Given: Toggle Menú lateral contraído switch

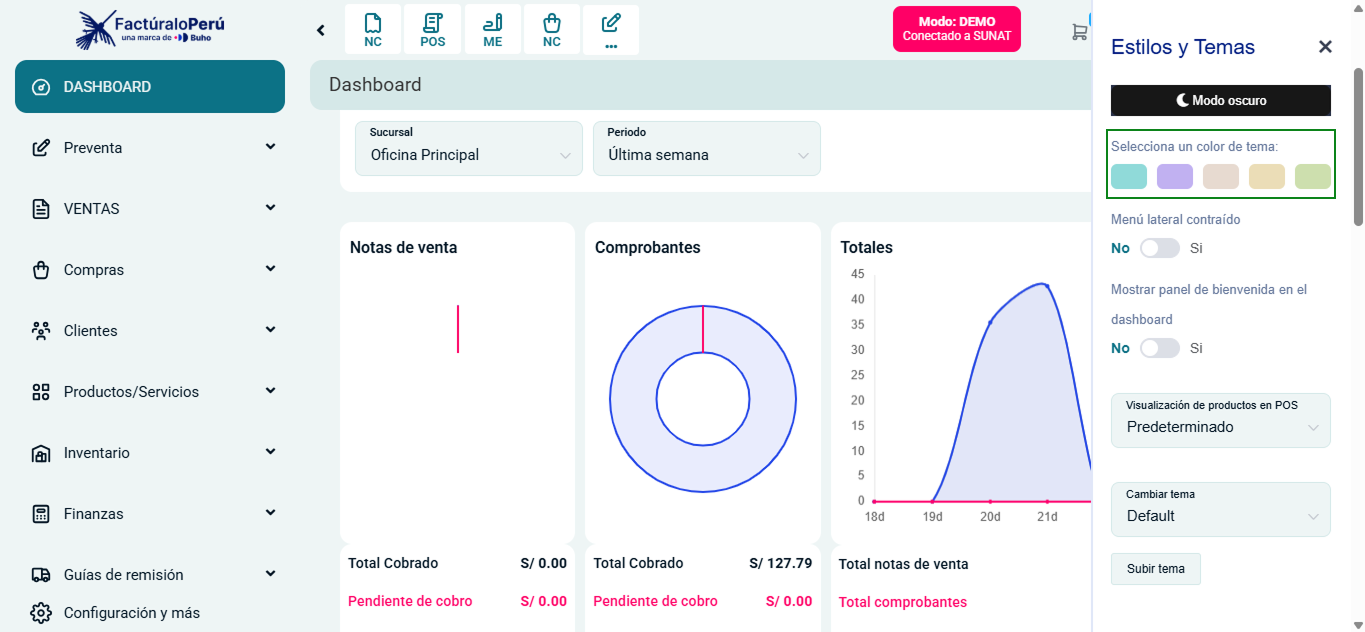Looking at the screenshot, I should (1160, 248).
